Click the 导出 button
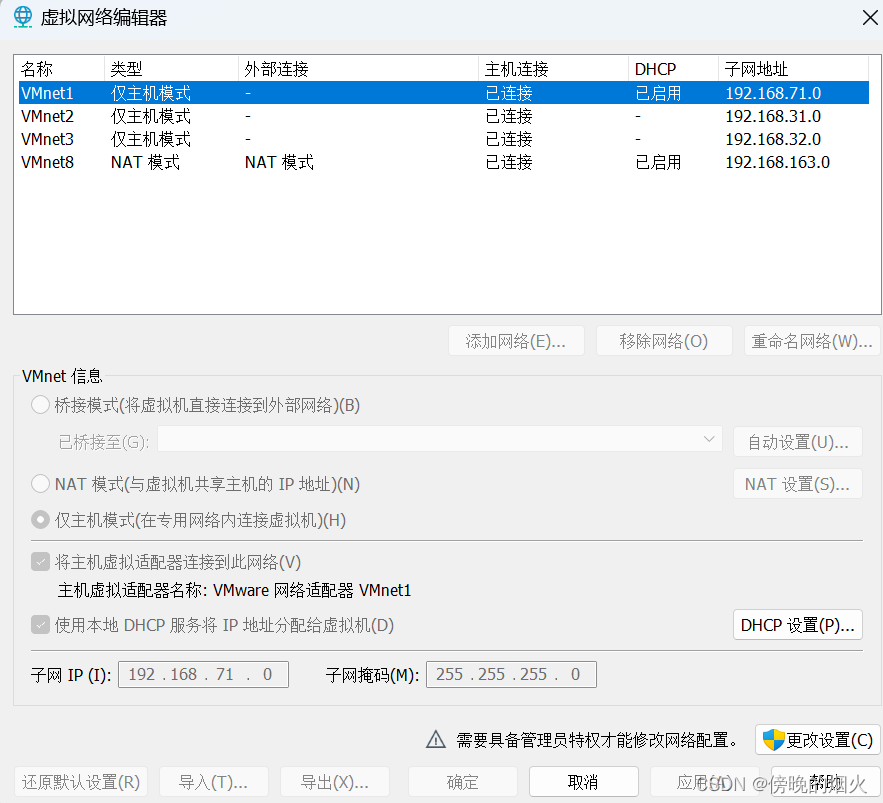Screen dimensions: 883x803 pyautogui.click(x=334, y=781)
